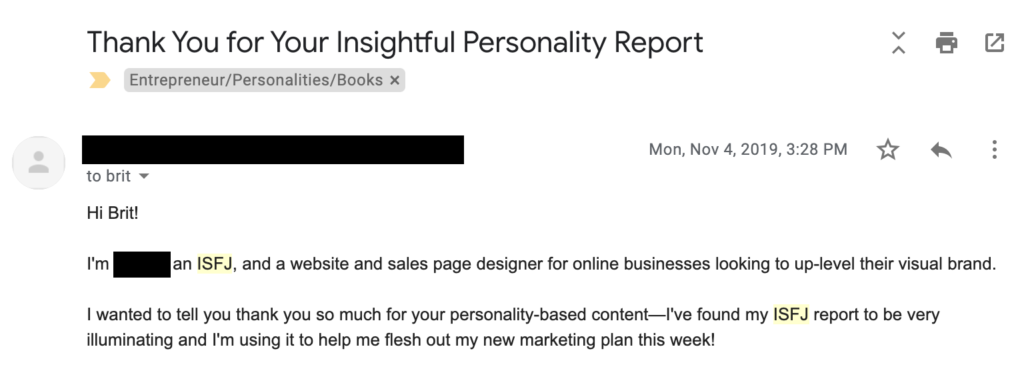Click the "Hi Brit!" greeting line
Image resolution: width=1024 pixels, height=369 pixels.
(x=112, y=214)
